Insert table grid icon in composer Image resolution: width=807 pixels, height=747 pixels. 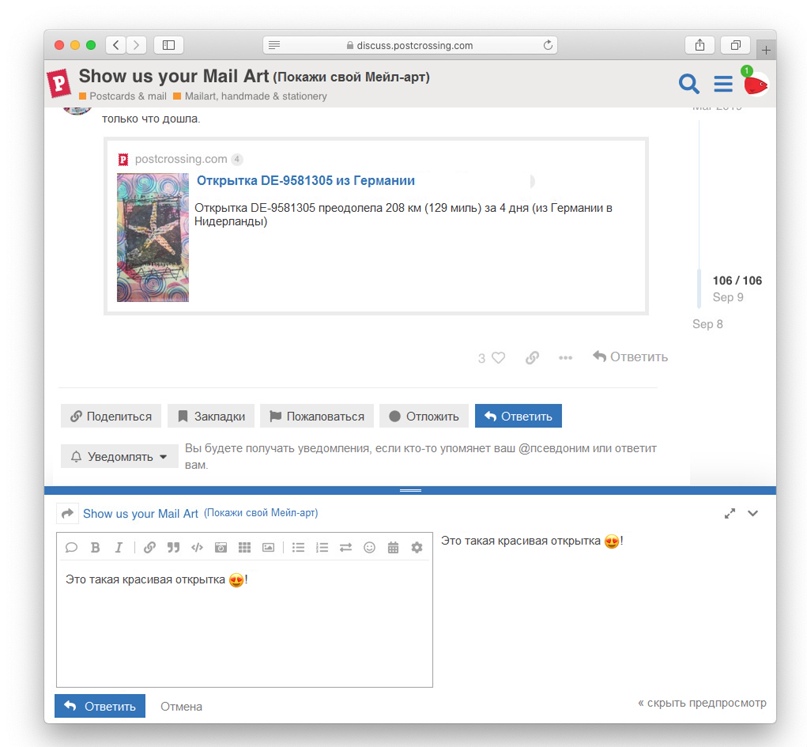[x=244, y=547]
